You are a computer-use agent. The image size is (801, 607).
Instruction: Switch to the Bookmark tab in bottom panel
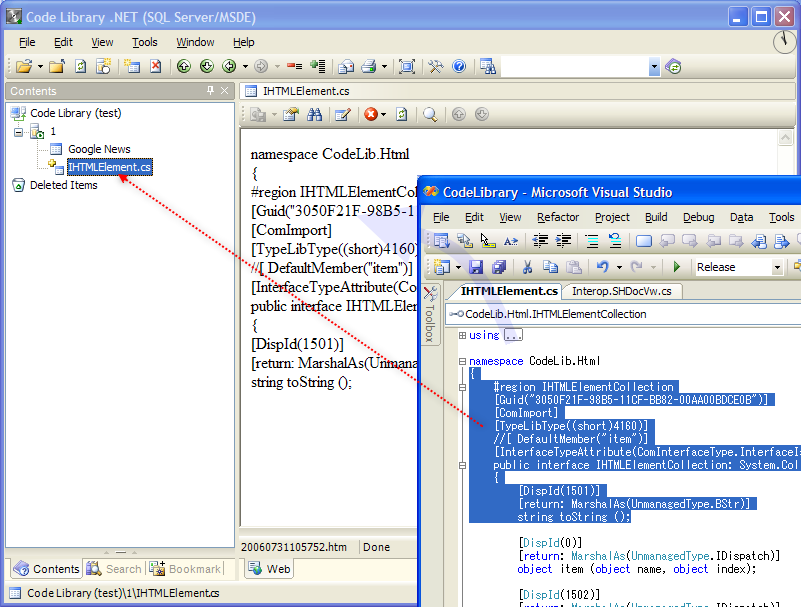pos(185,569)
